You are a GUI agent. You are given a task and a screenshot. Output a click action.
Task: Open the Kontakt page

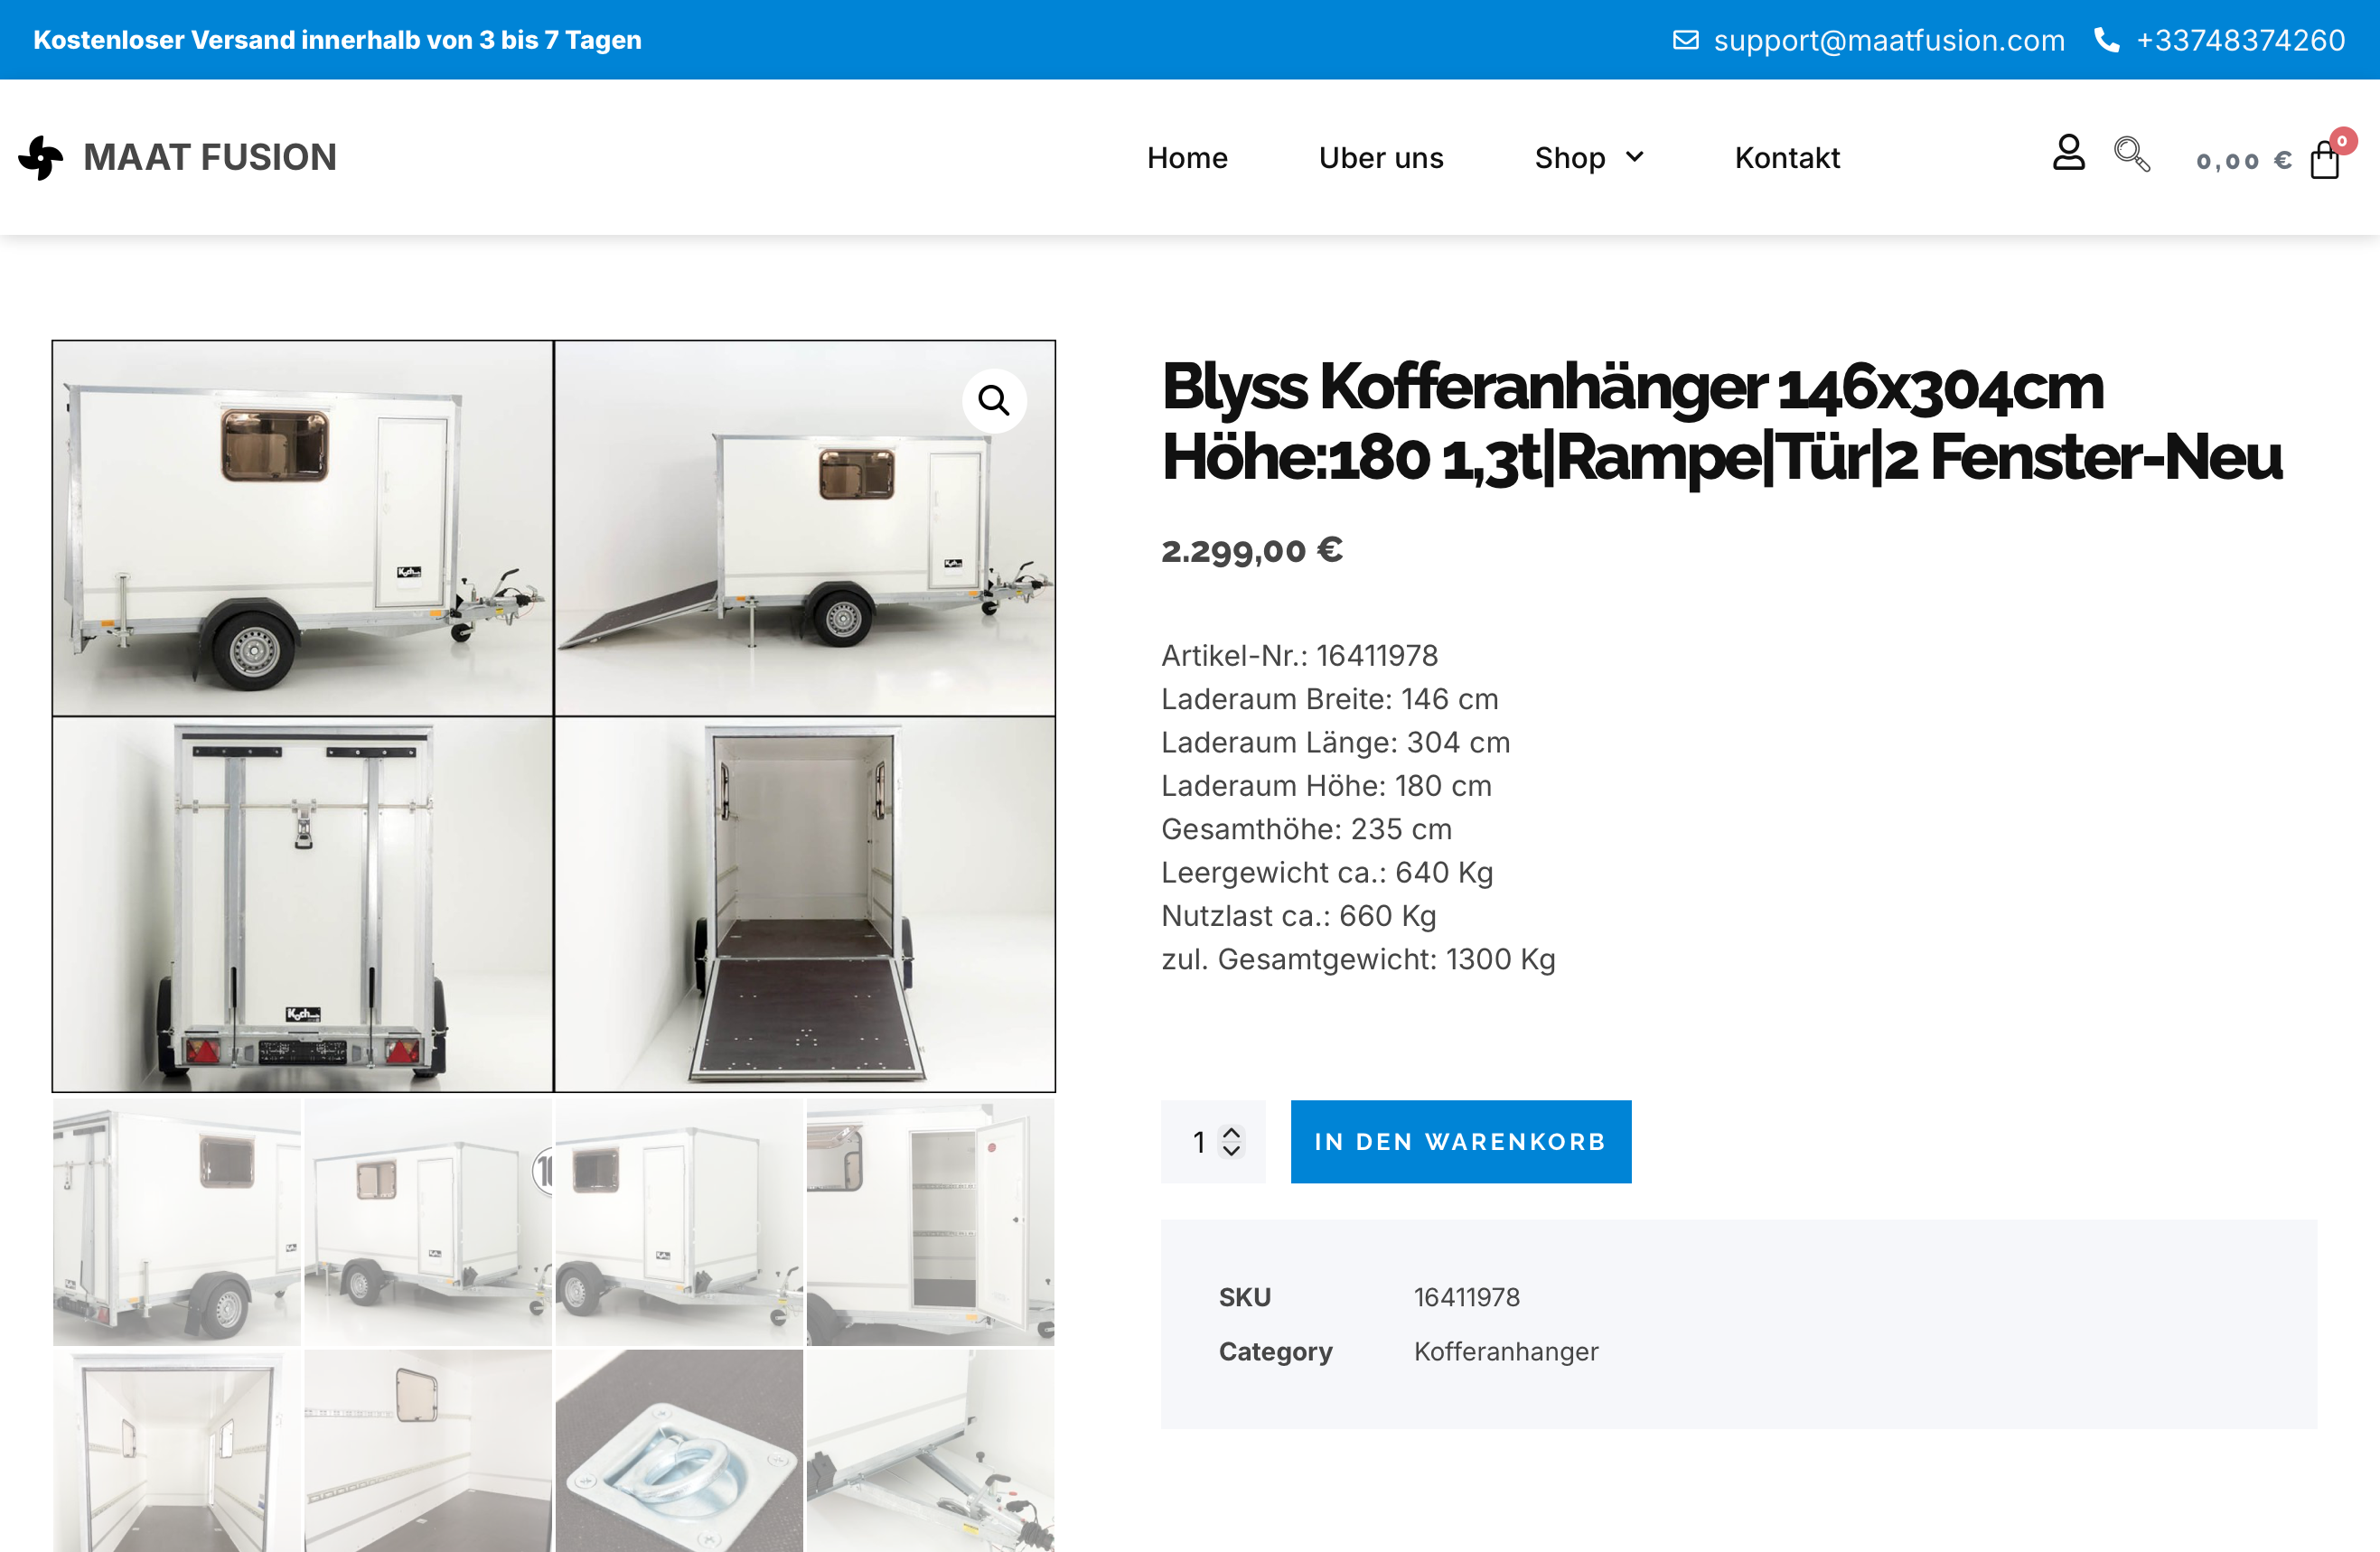1787,158
